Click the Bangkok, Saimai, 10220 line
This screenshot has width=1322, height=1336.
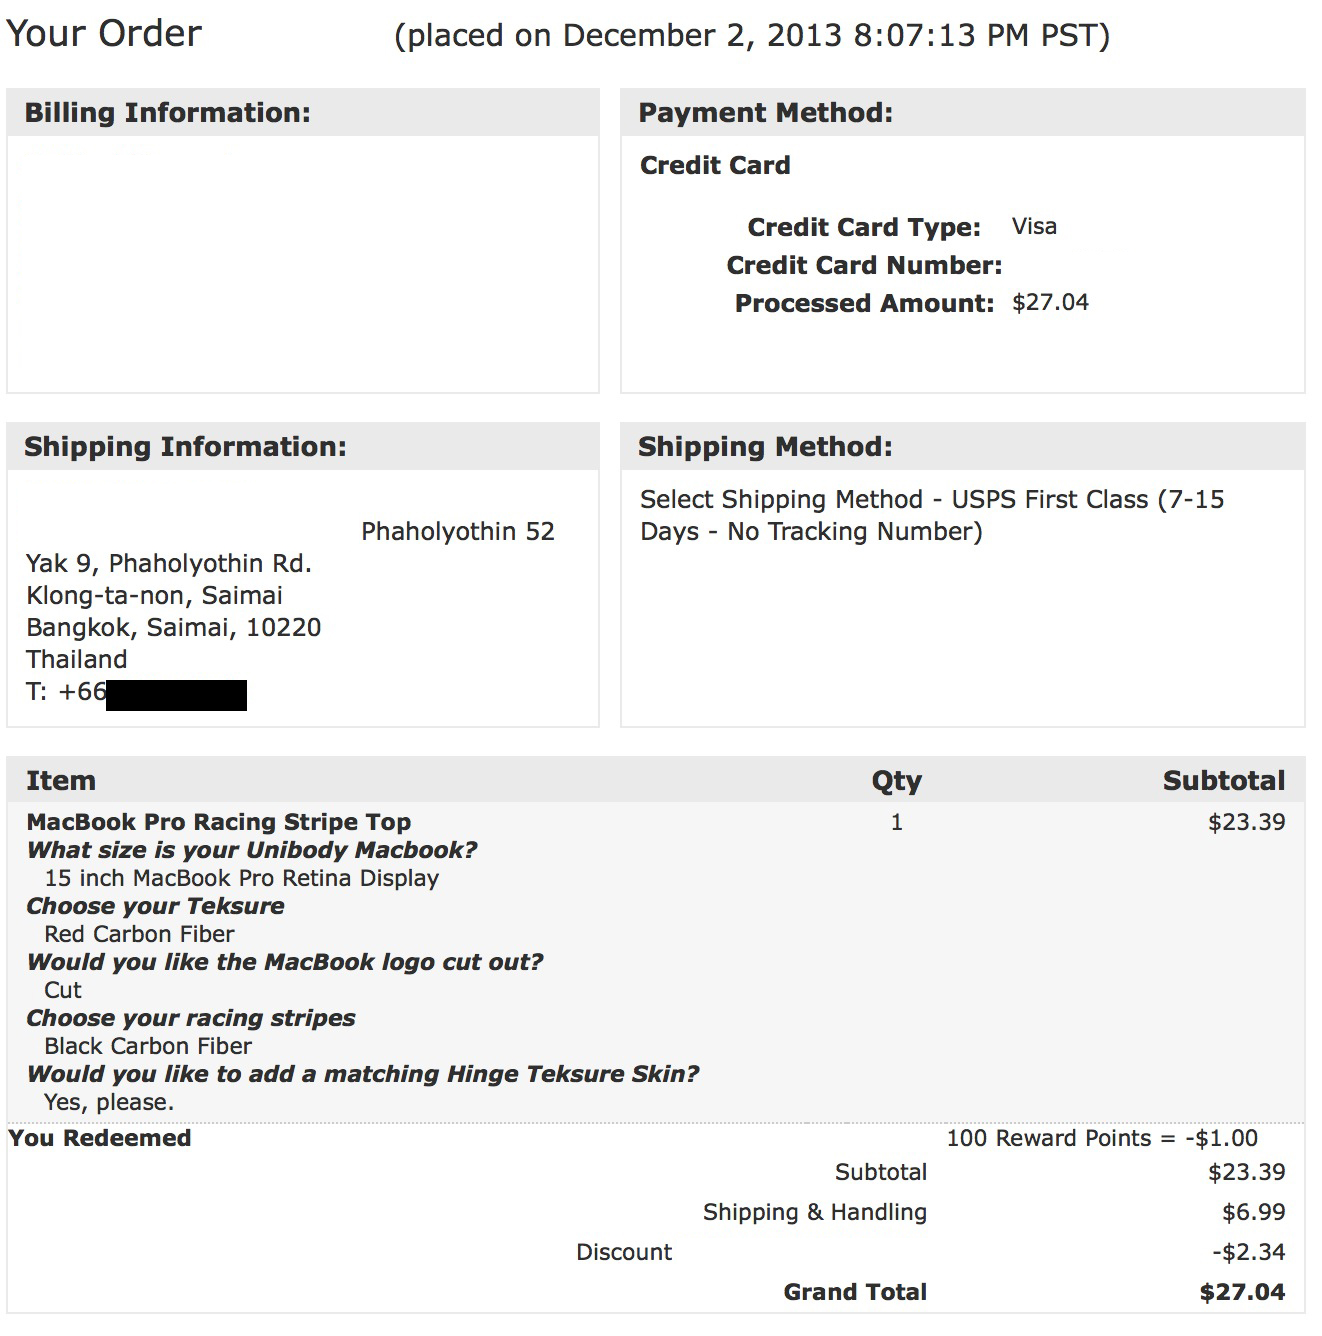pyautogui.click(x=174, y=627)
